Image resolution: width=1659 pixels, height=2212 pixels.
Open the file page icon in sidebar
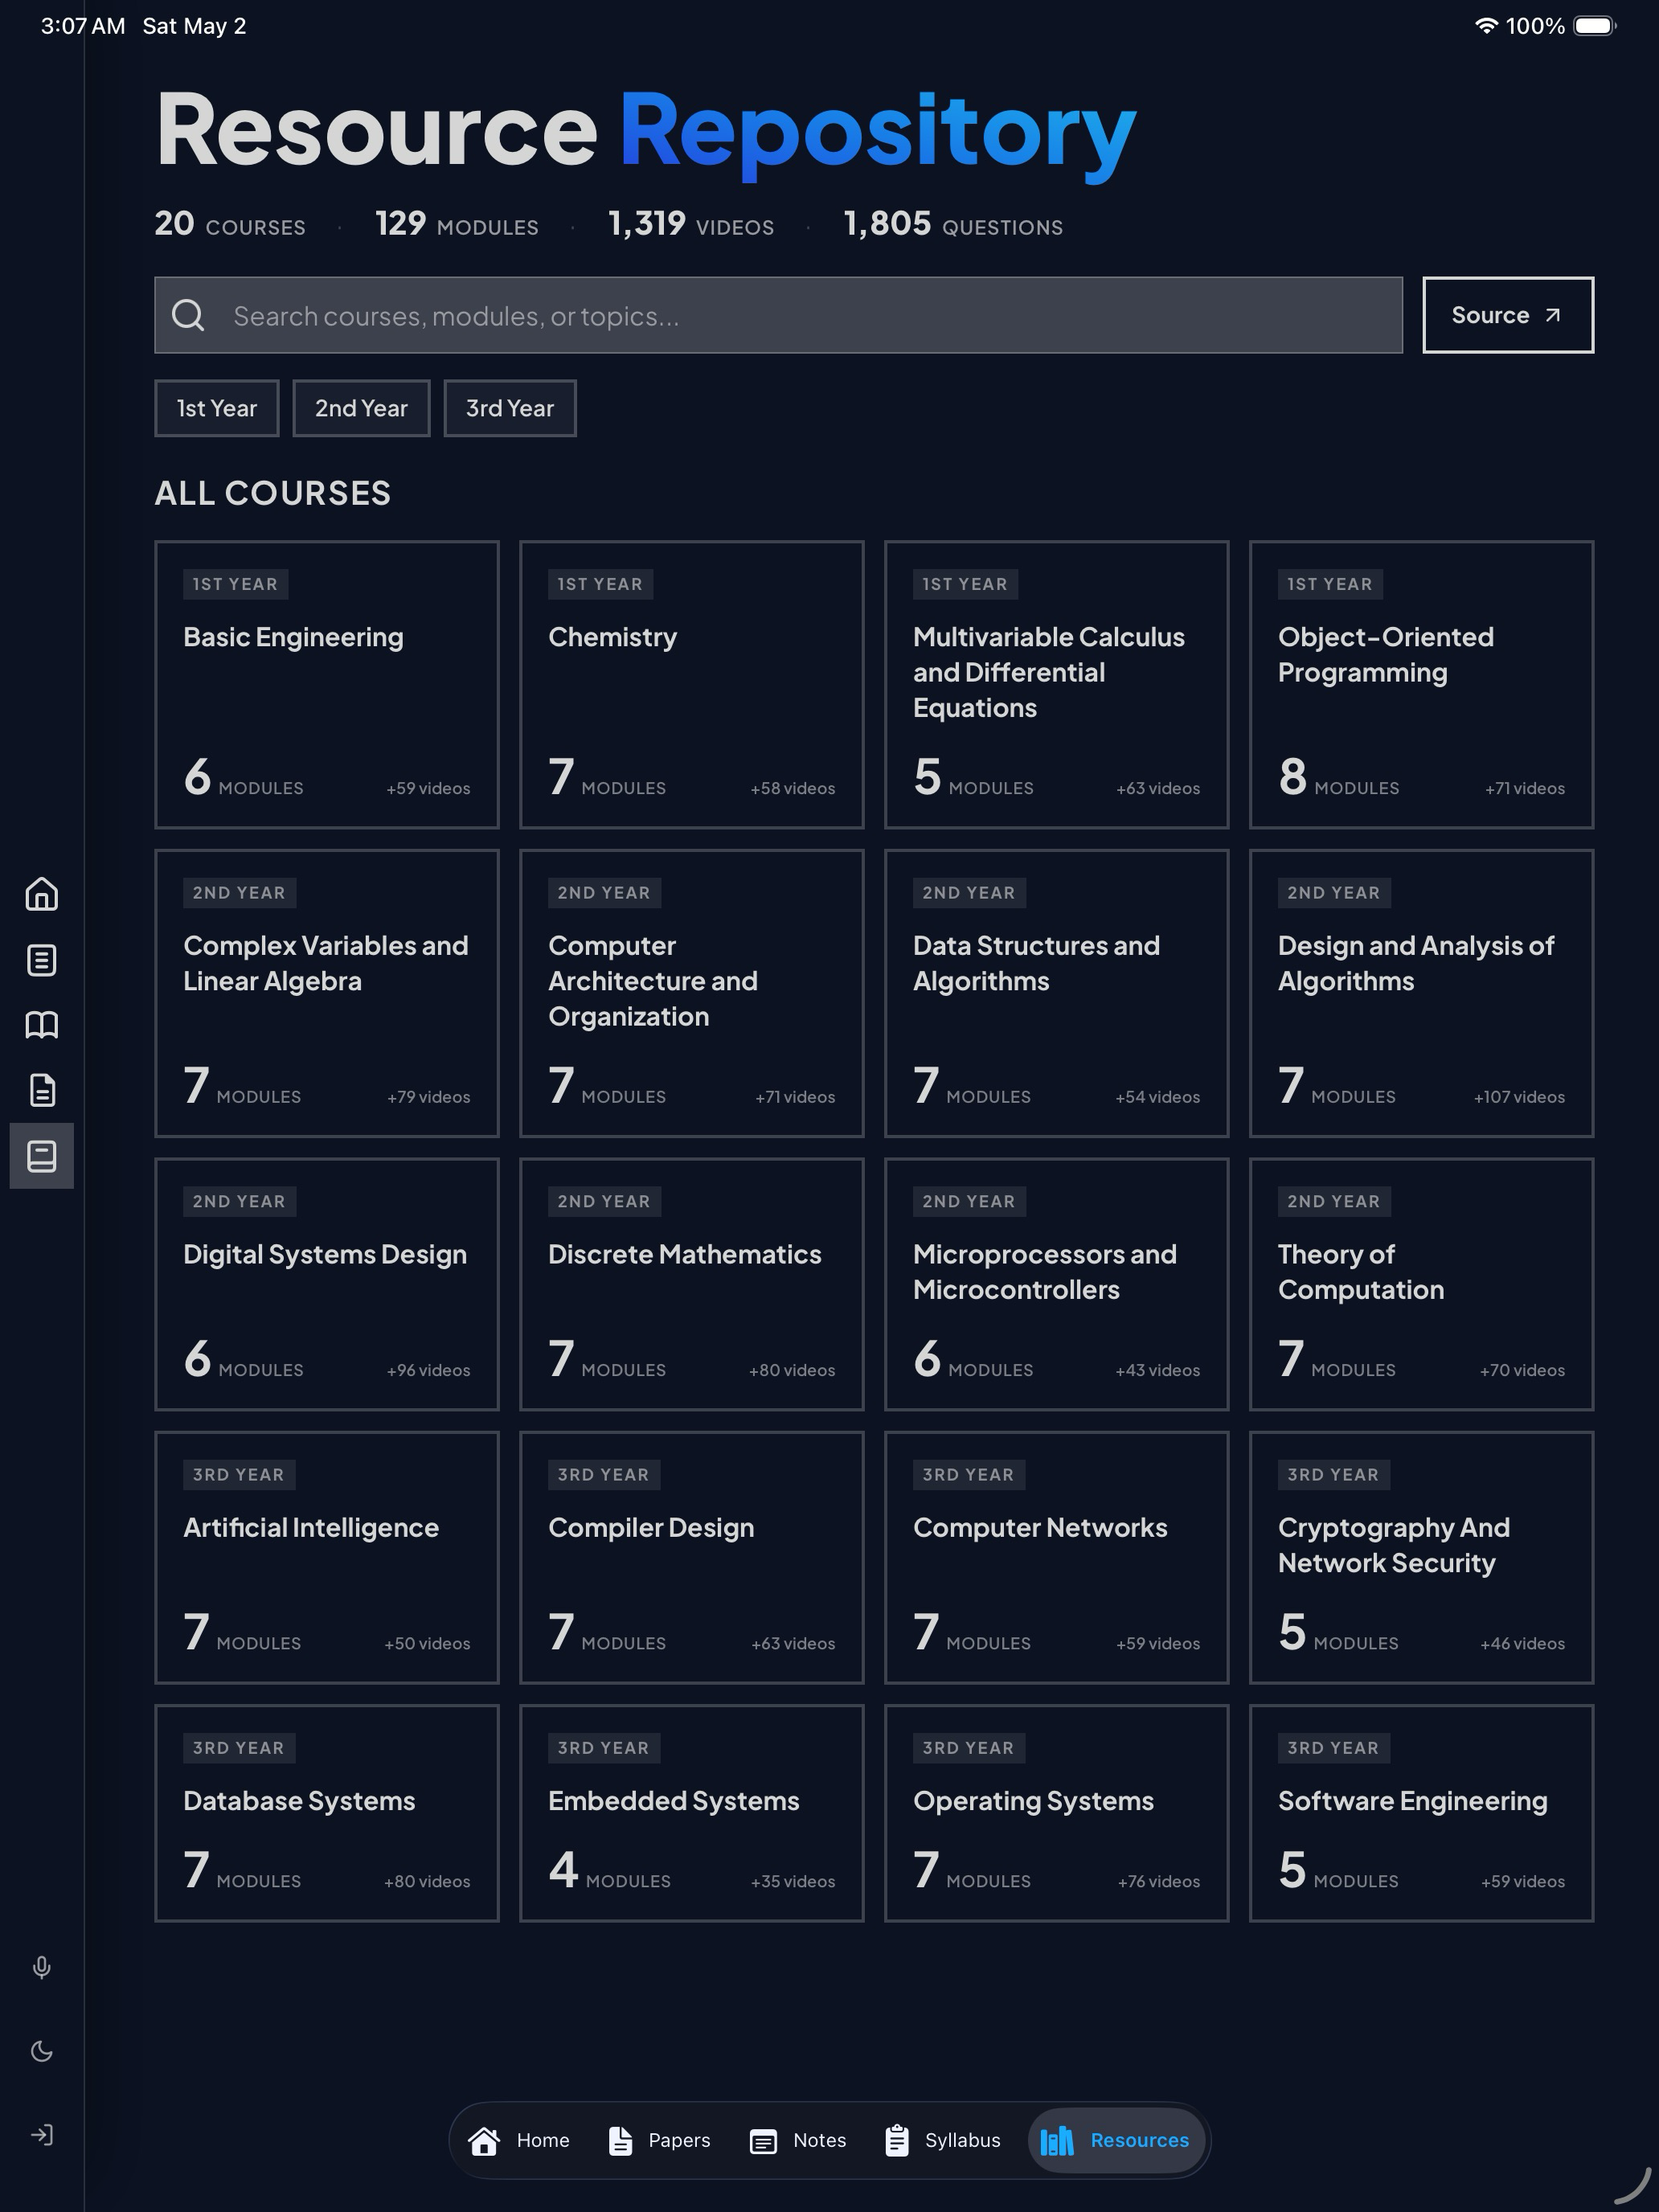pyautogui.click(x=41, y=1090)
